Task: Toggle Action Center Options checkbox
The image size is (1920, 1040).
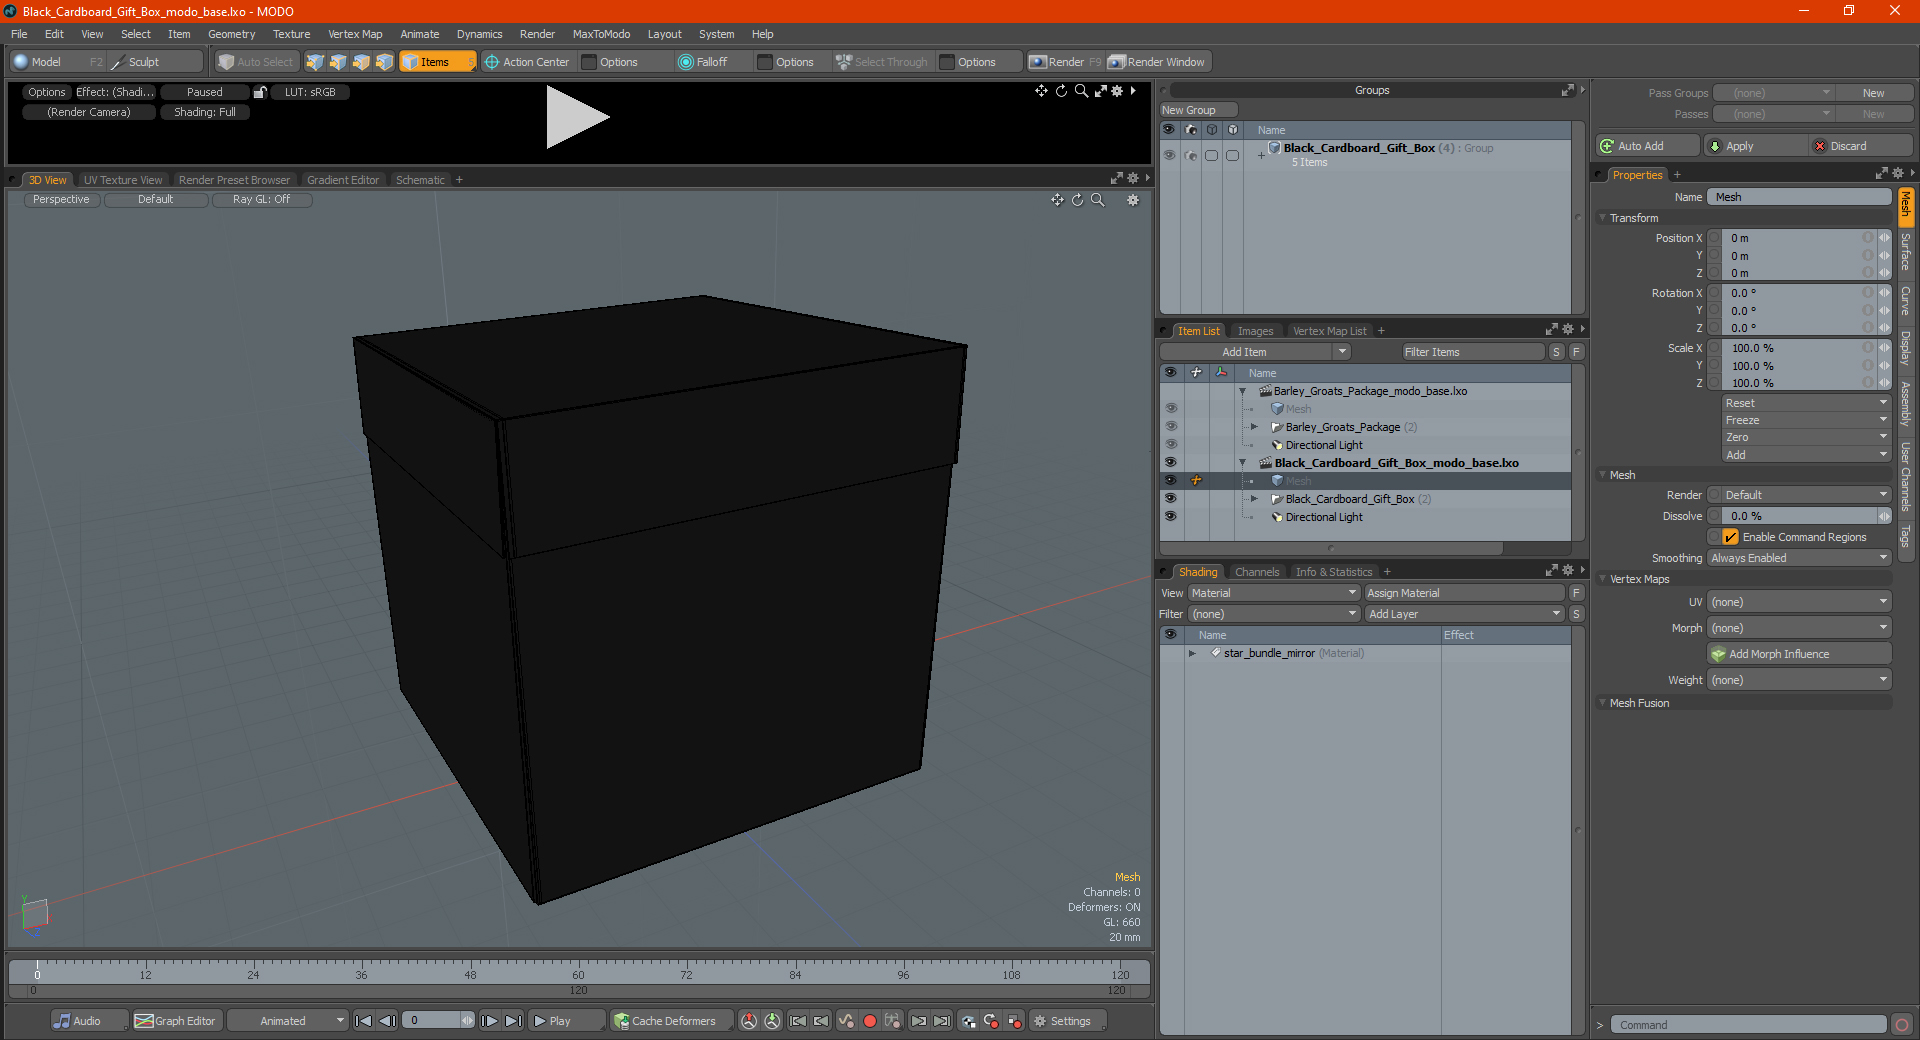Action: point(590,62)
